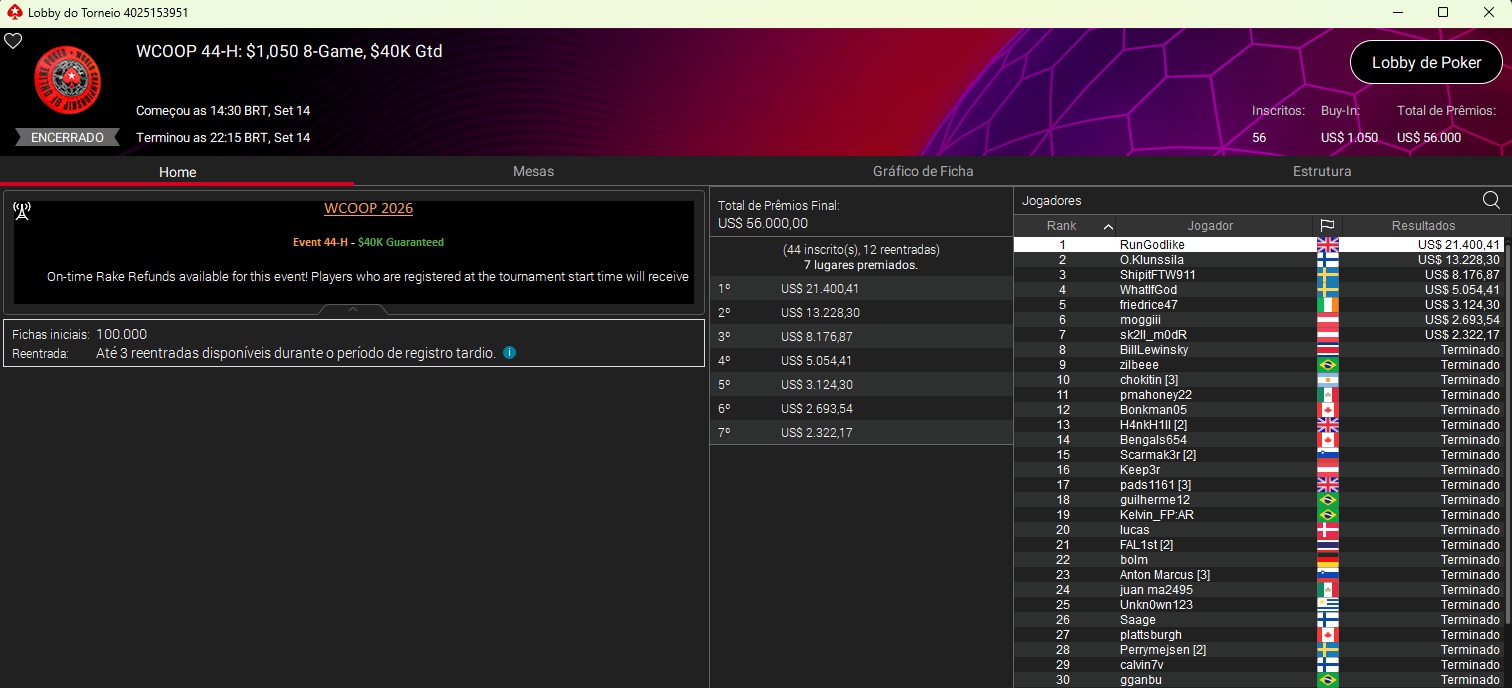
Task: Select player row juan ma2495
Action: (1259, 590)
